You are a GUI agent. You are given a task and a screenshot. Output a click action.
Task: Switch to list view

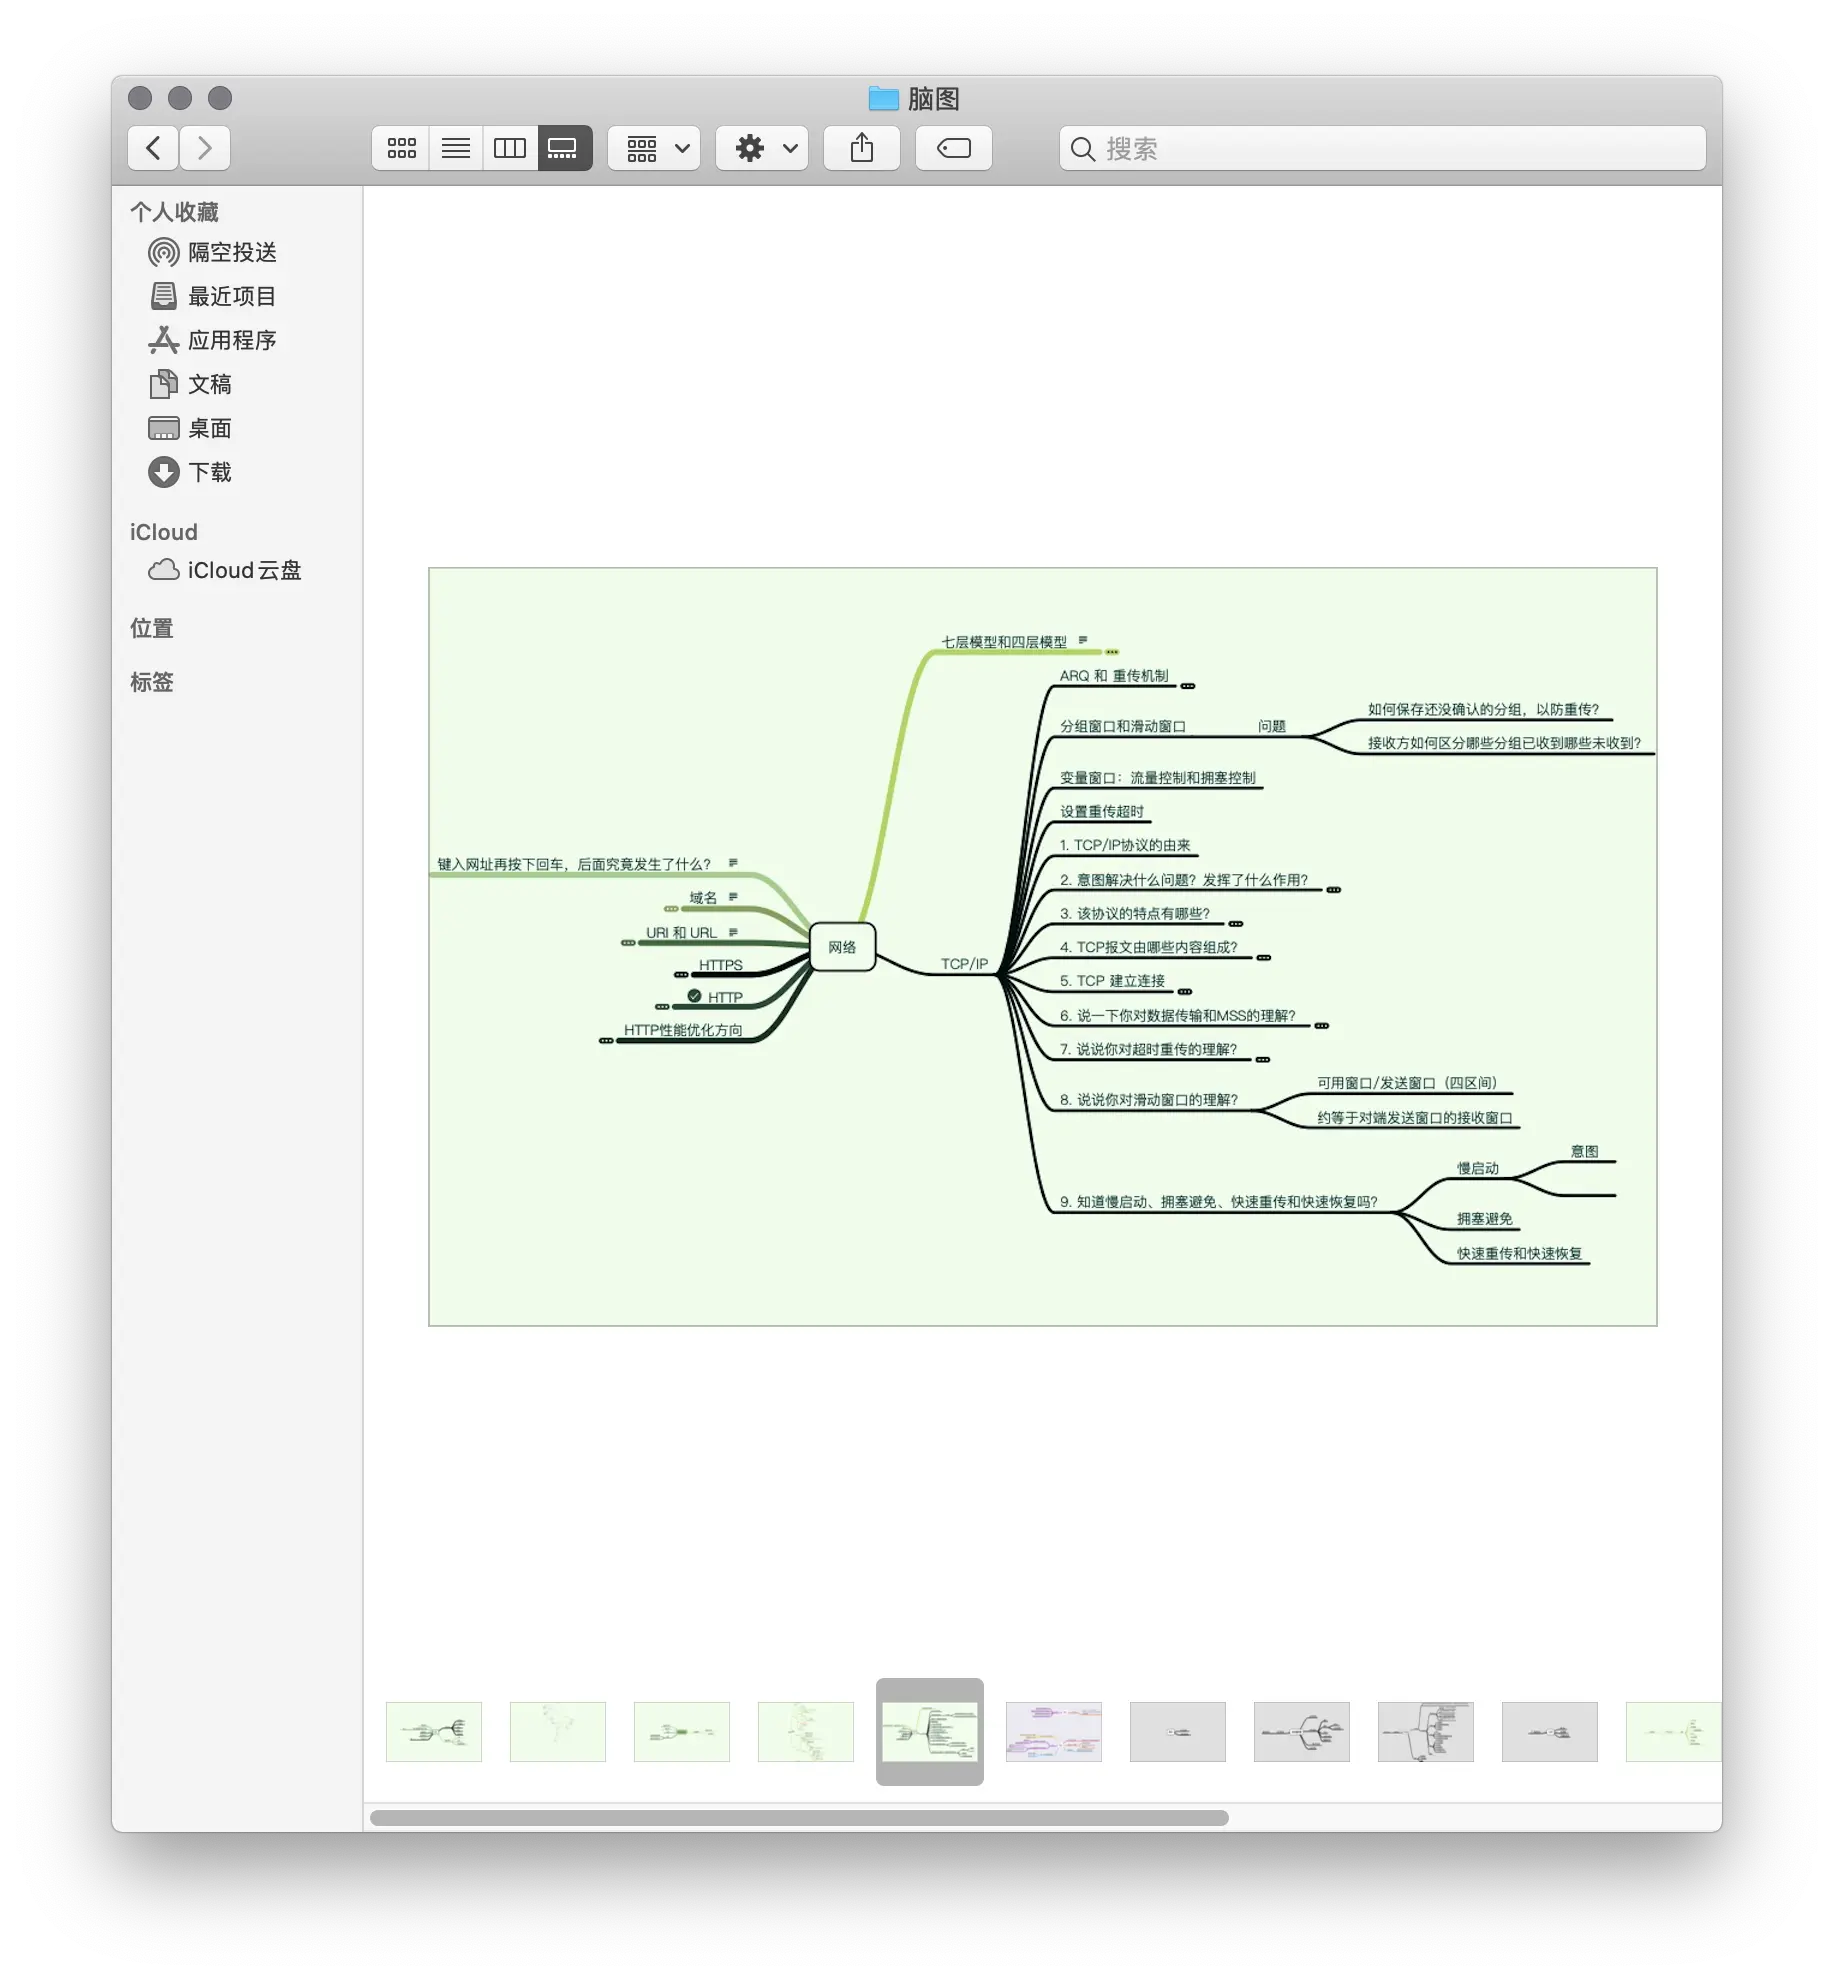(456, 148)
